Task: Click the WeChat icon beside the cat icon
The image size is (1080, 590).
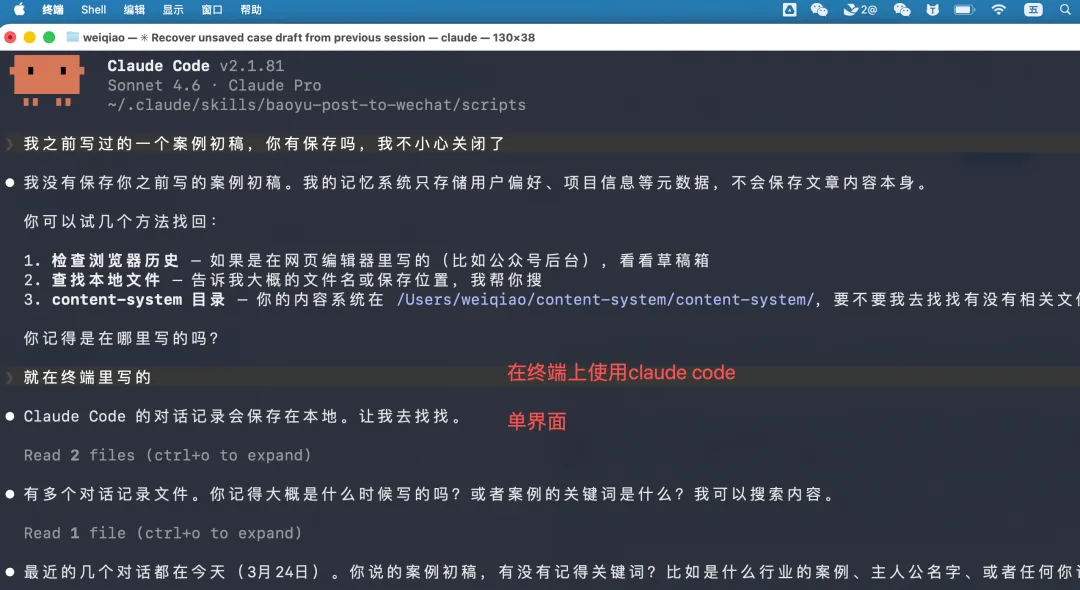Action: (902, 10)
